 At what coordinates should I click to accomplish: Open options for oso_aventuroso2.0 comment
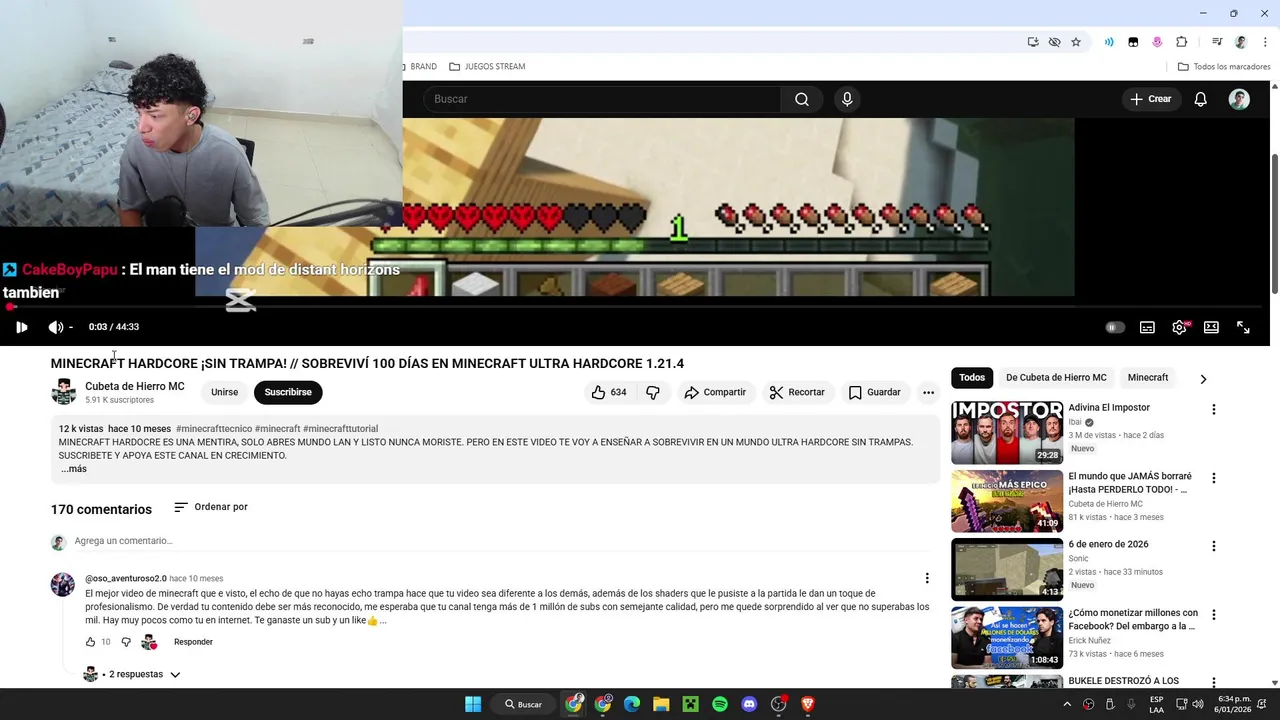(927, 578)
